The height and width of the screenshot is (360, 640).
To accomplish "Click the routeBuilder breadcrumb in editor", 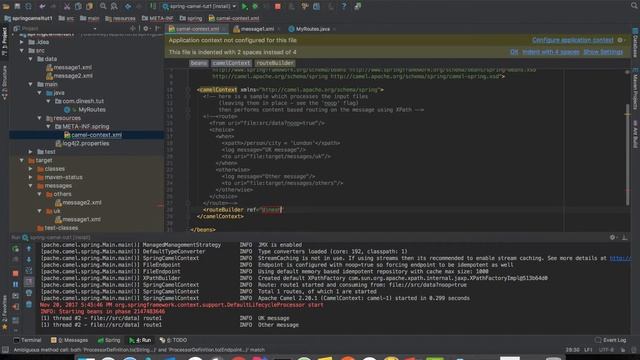I will (x=275, y=63).
